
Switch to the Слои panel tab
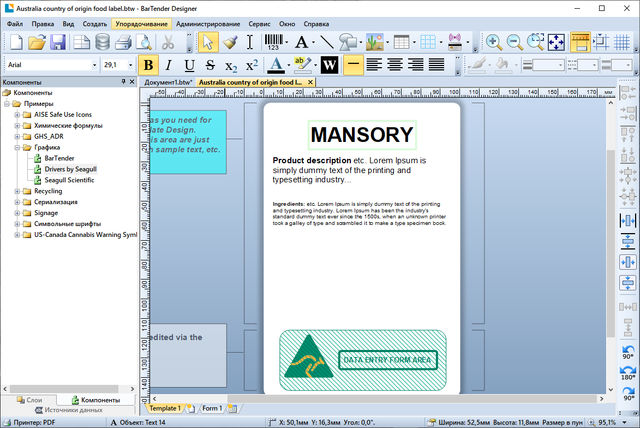pyautogui.click(x=29, y=400)
